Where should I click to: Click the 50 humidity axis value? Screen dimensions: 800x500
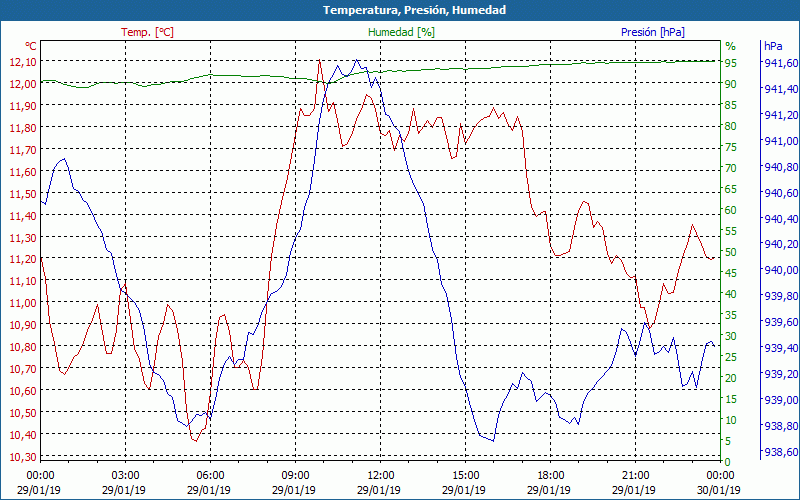(731, 252)
